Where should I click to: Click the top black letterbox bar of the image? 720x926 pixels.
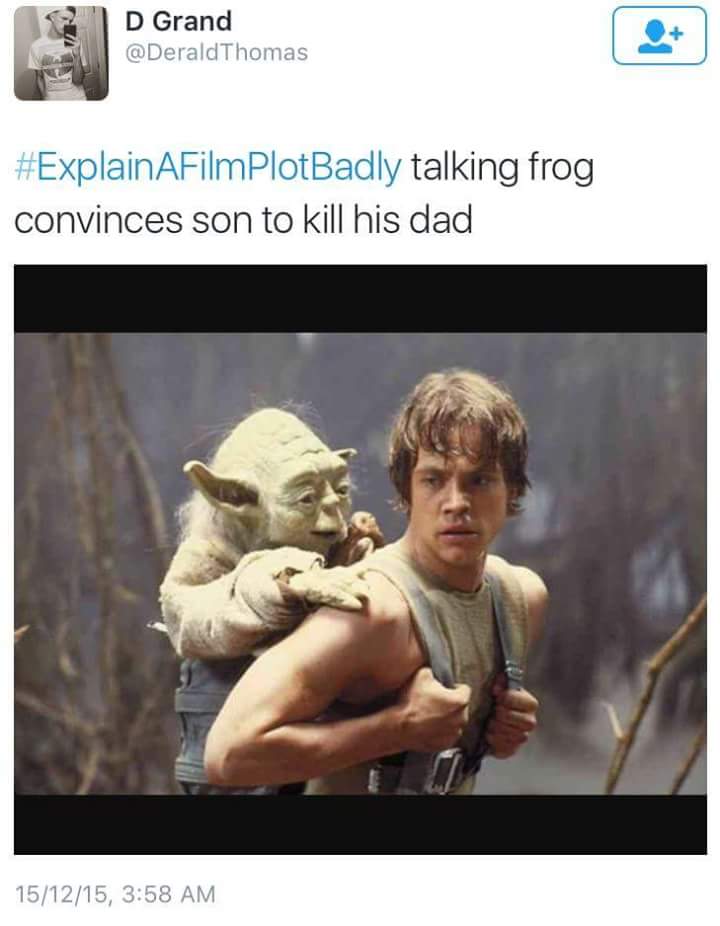360,299
